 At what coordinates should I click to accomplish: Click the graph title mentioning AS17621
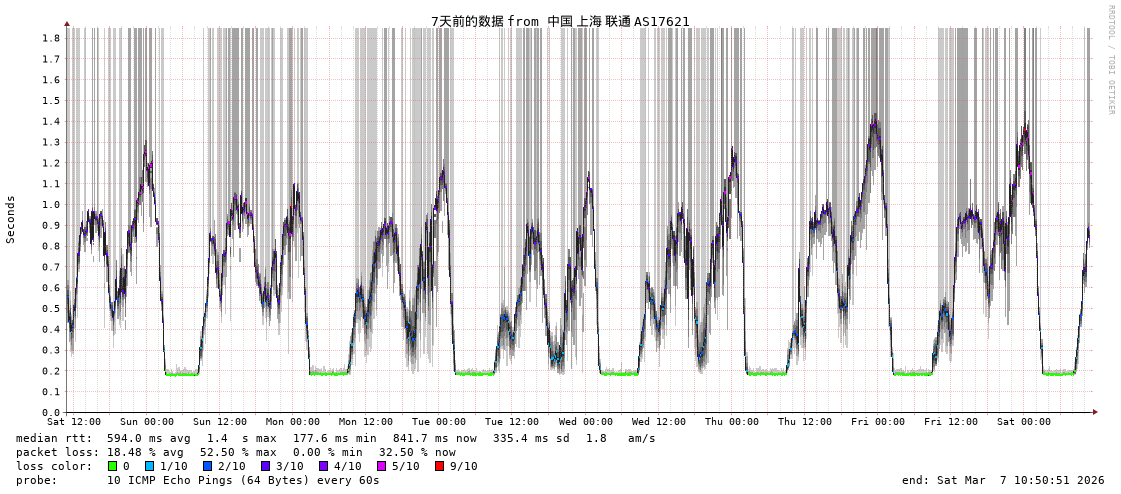tap(560, 21)
